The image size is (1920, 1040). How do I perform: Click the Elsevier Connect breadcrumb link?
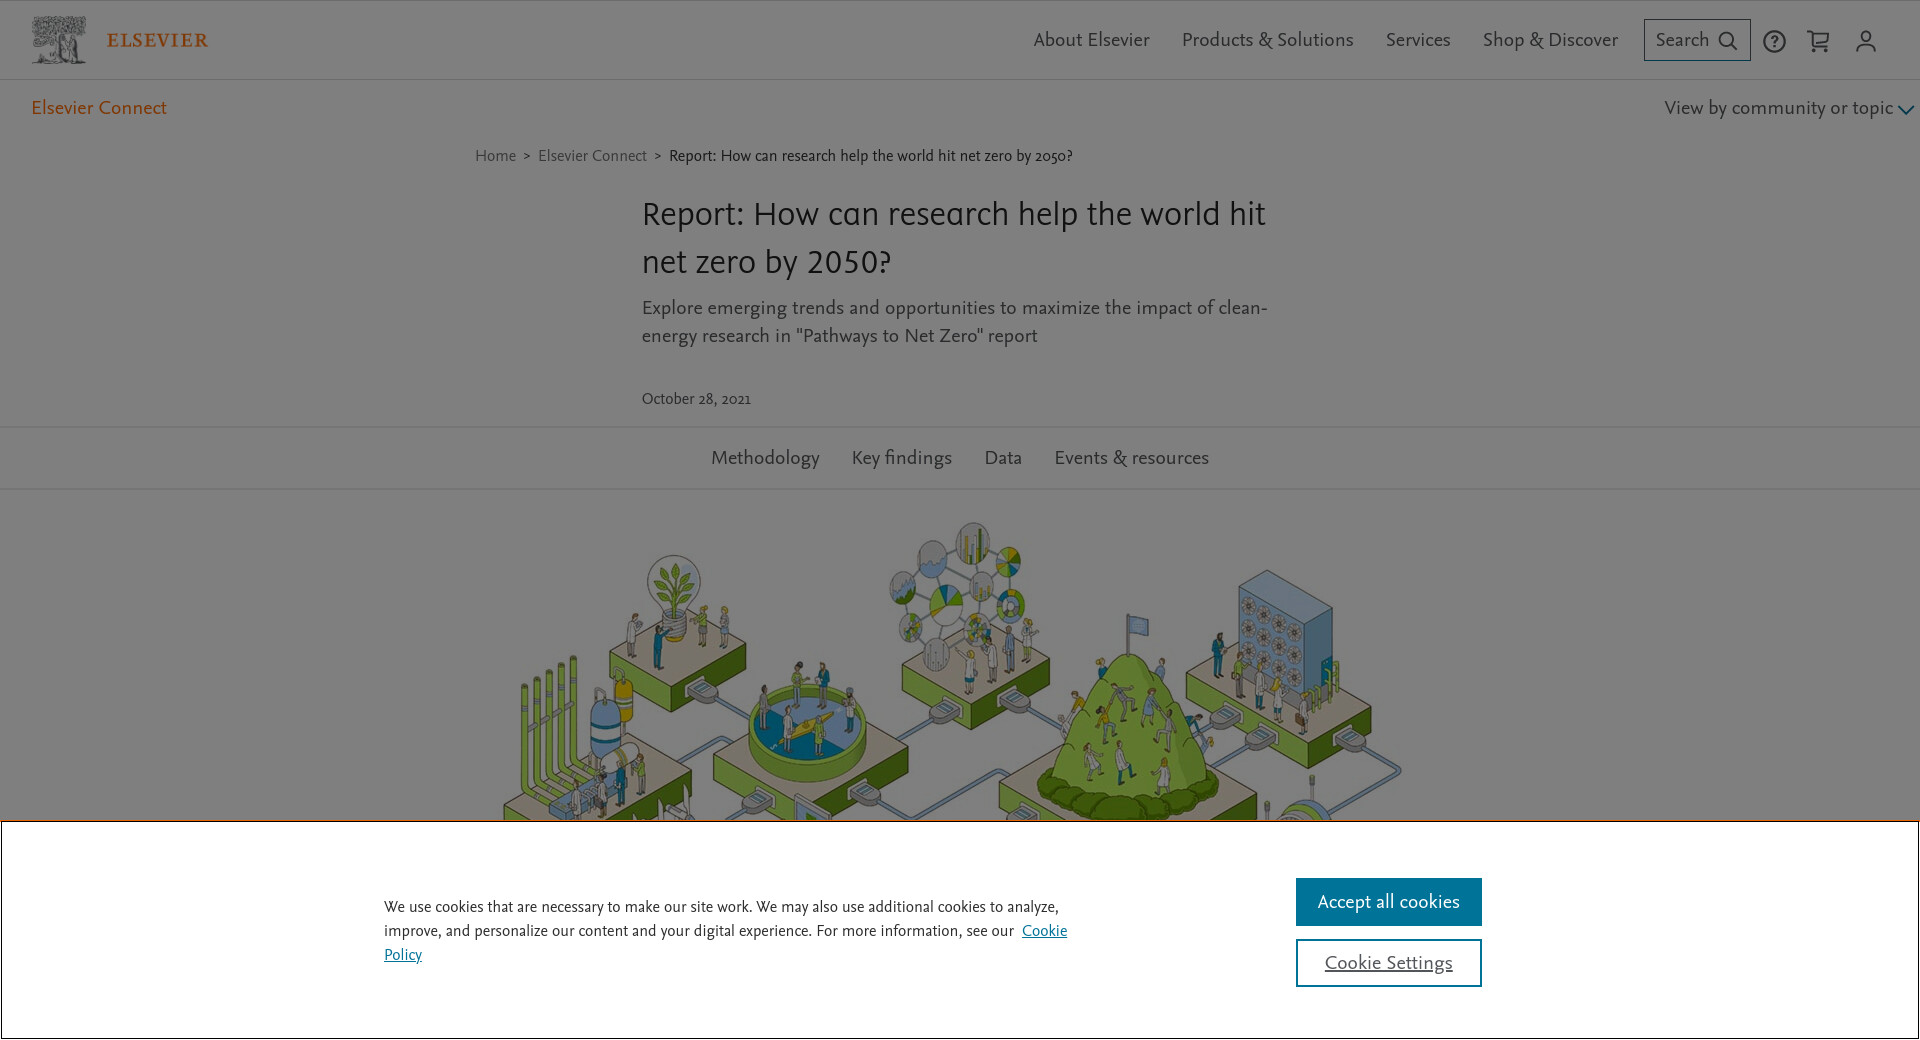click(x=592, y=156)
